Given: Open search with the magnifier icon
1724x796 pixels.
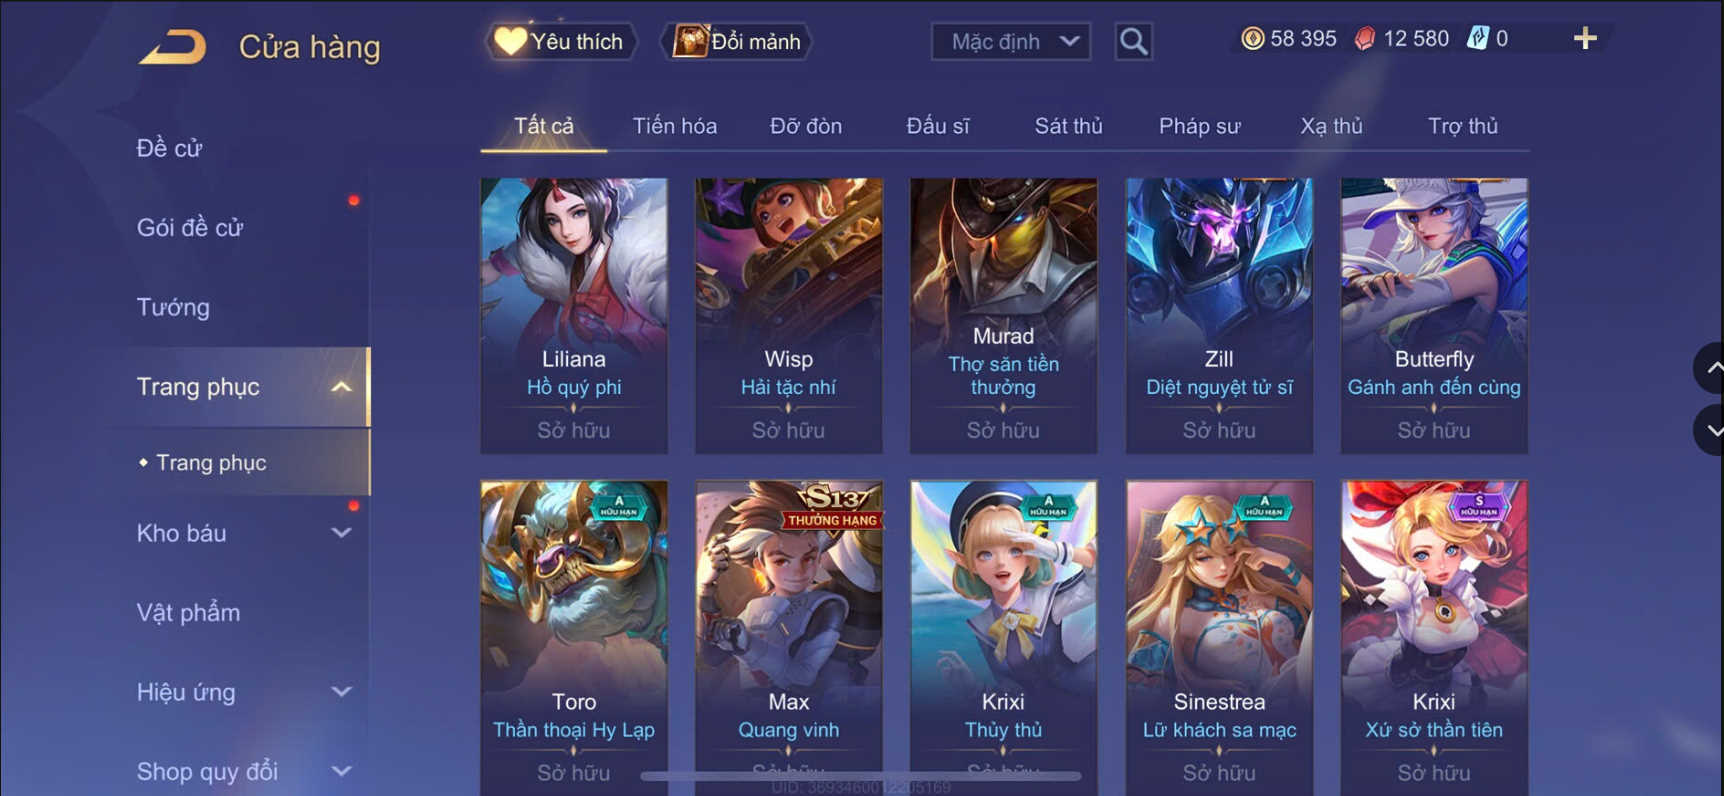Looking at the screenshot, I should pyautogui.click(x=1133, y=41).
